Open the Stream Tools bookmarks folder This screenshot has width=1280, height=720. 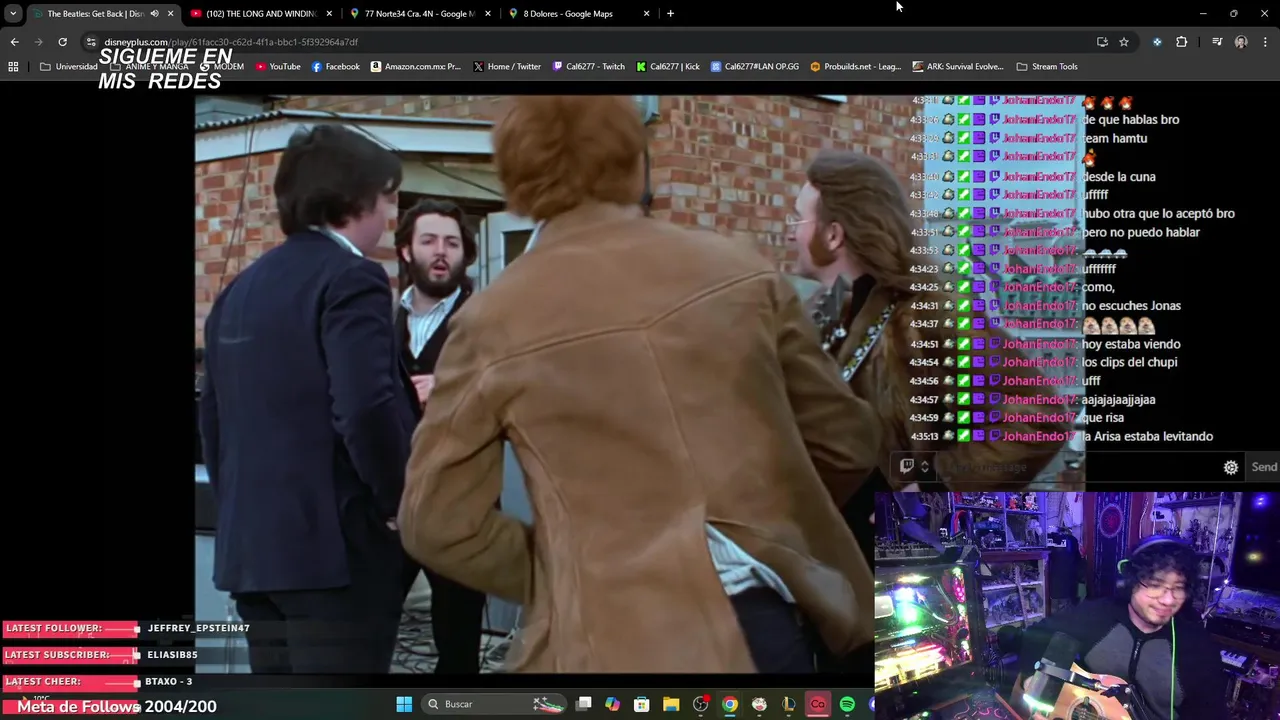[1047, 66]
